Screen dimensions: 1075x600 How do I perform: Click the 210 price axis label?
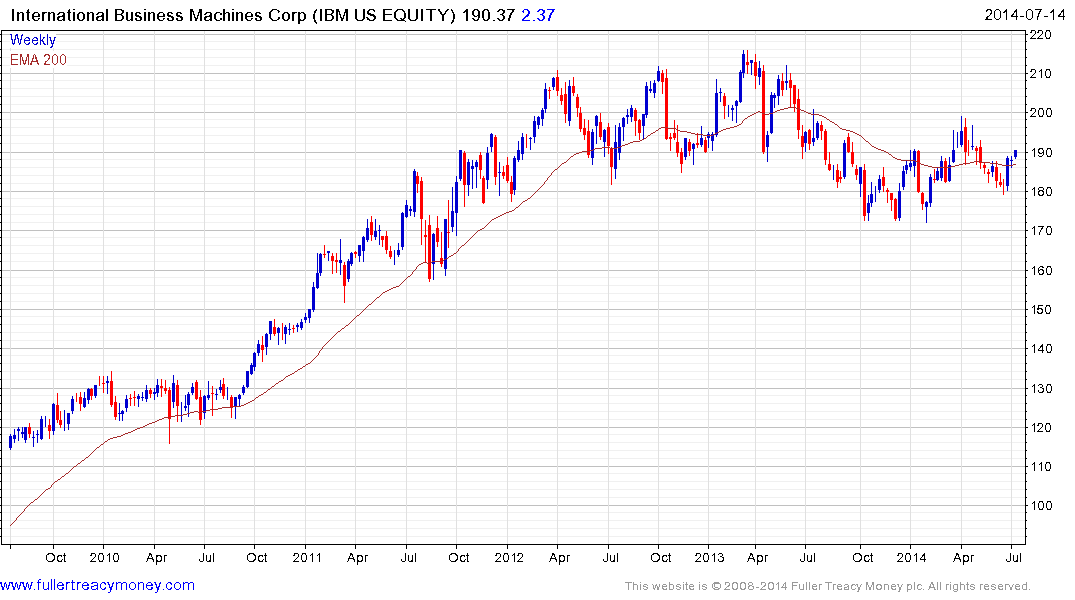coord(1040,73)
